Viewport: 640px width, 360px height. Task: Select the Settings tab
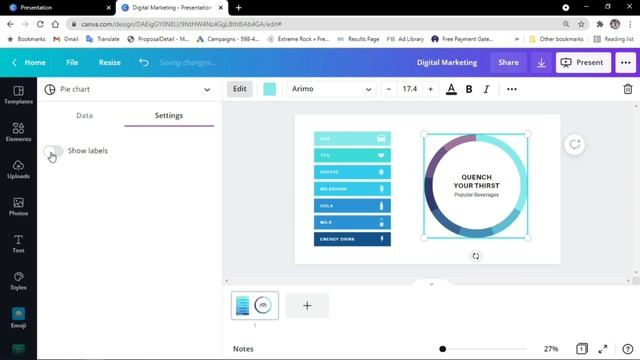pyautogui.click(x=169, y=116)
